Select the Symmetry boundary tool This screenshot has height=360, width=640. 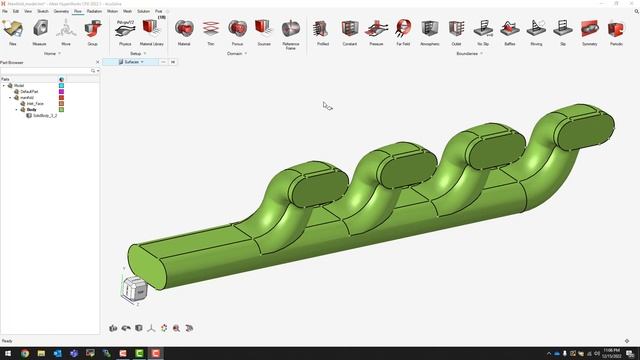click(x=589, y=32)
